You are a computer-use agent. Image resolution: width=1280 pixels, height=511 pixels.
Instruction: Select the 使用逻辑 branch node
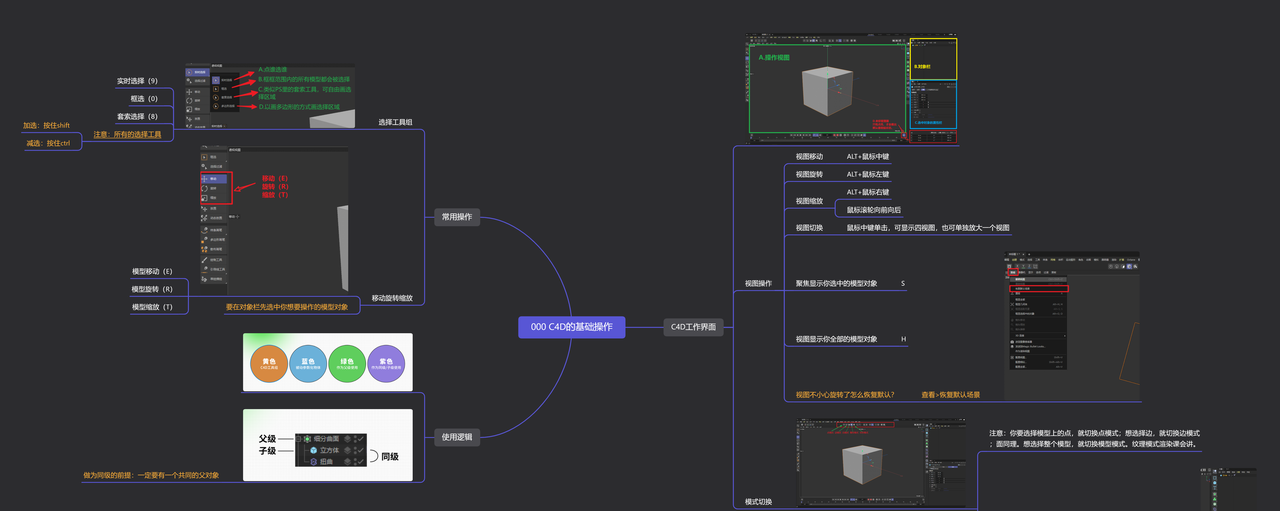click(458, 437)
